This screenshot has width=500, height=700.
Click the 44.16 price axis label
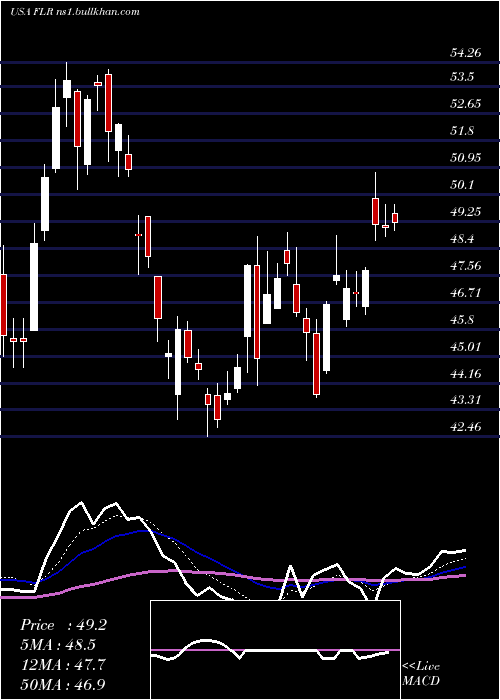coord(466,373)
